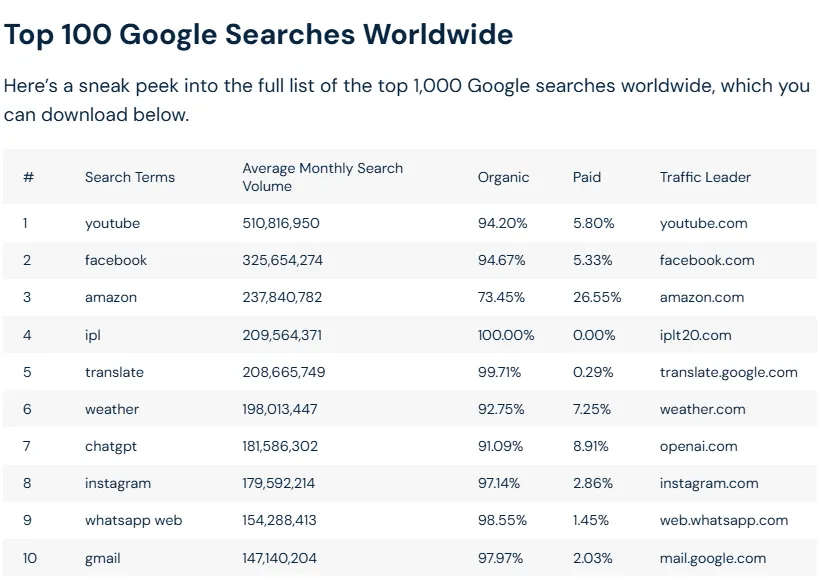Click the 'Organic' column header
The width and height of the screenshot is (820, 580).
pos(503,177)
